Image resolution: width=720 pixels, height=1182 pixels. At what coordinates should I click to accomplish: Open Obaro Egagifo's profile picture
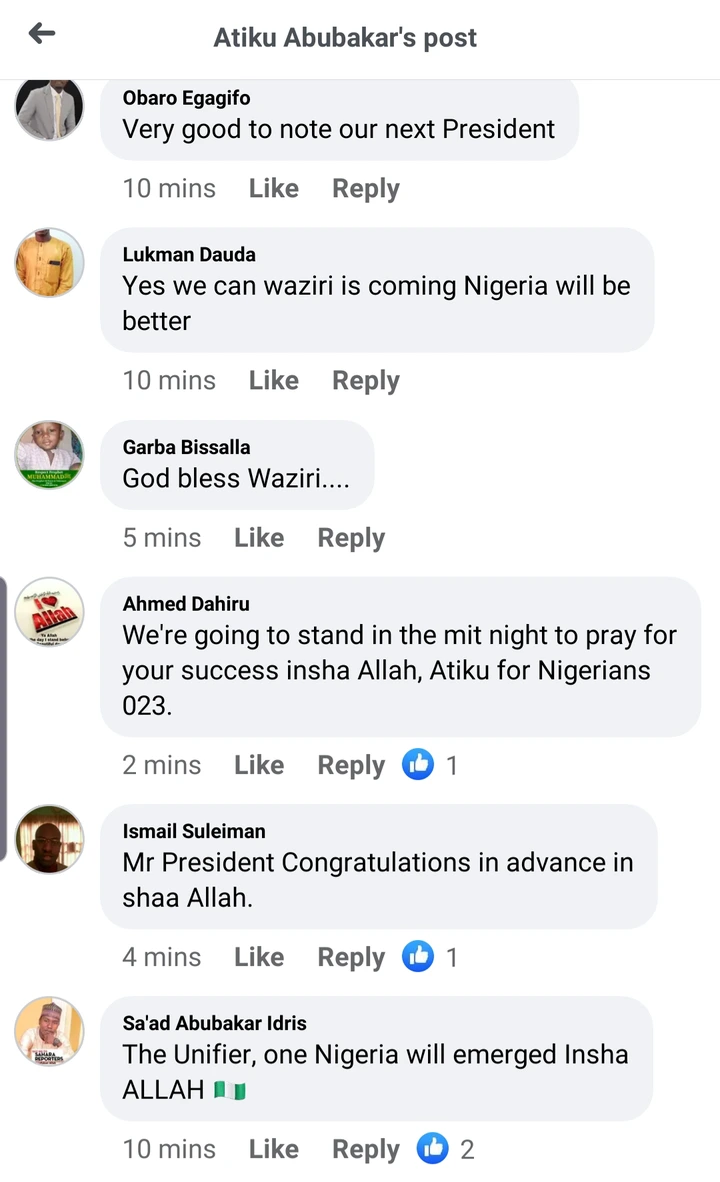tap(50, 106)
